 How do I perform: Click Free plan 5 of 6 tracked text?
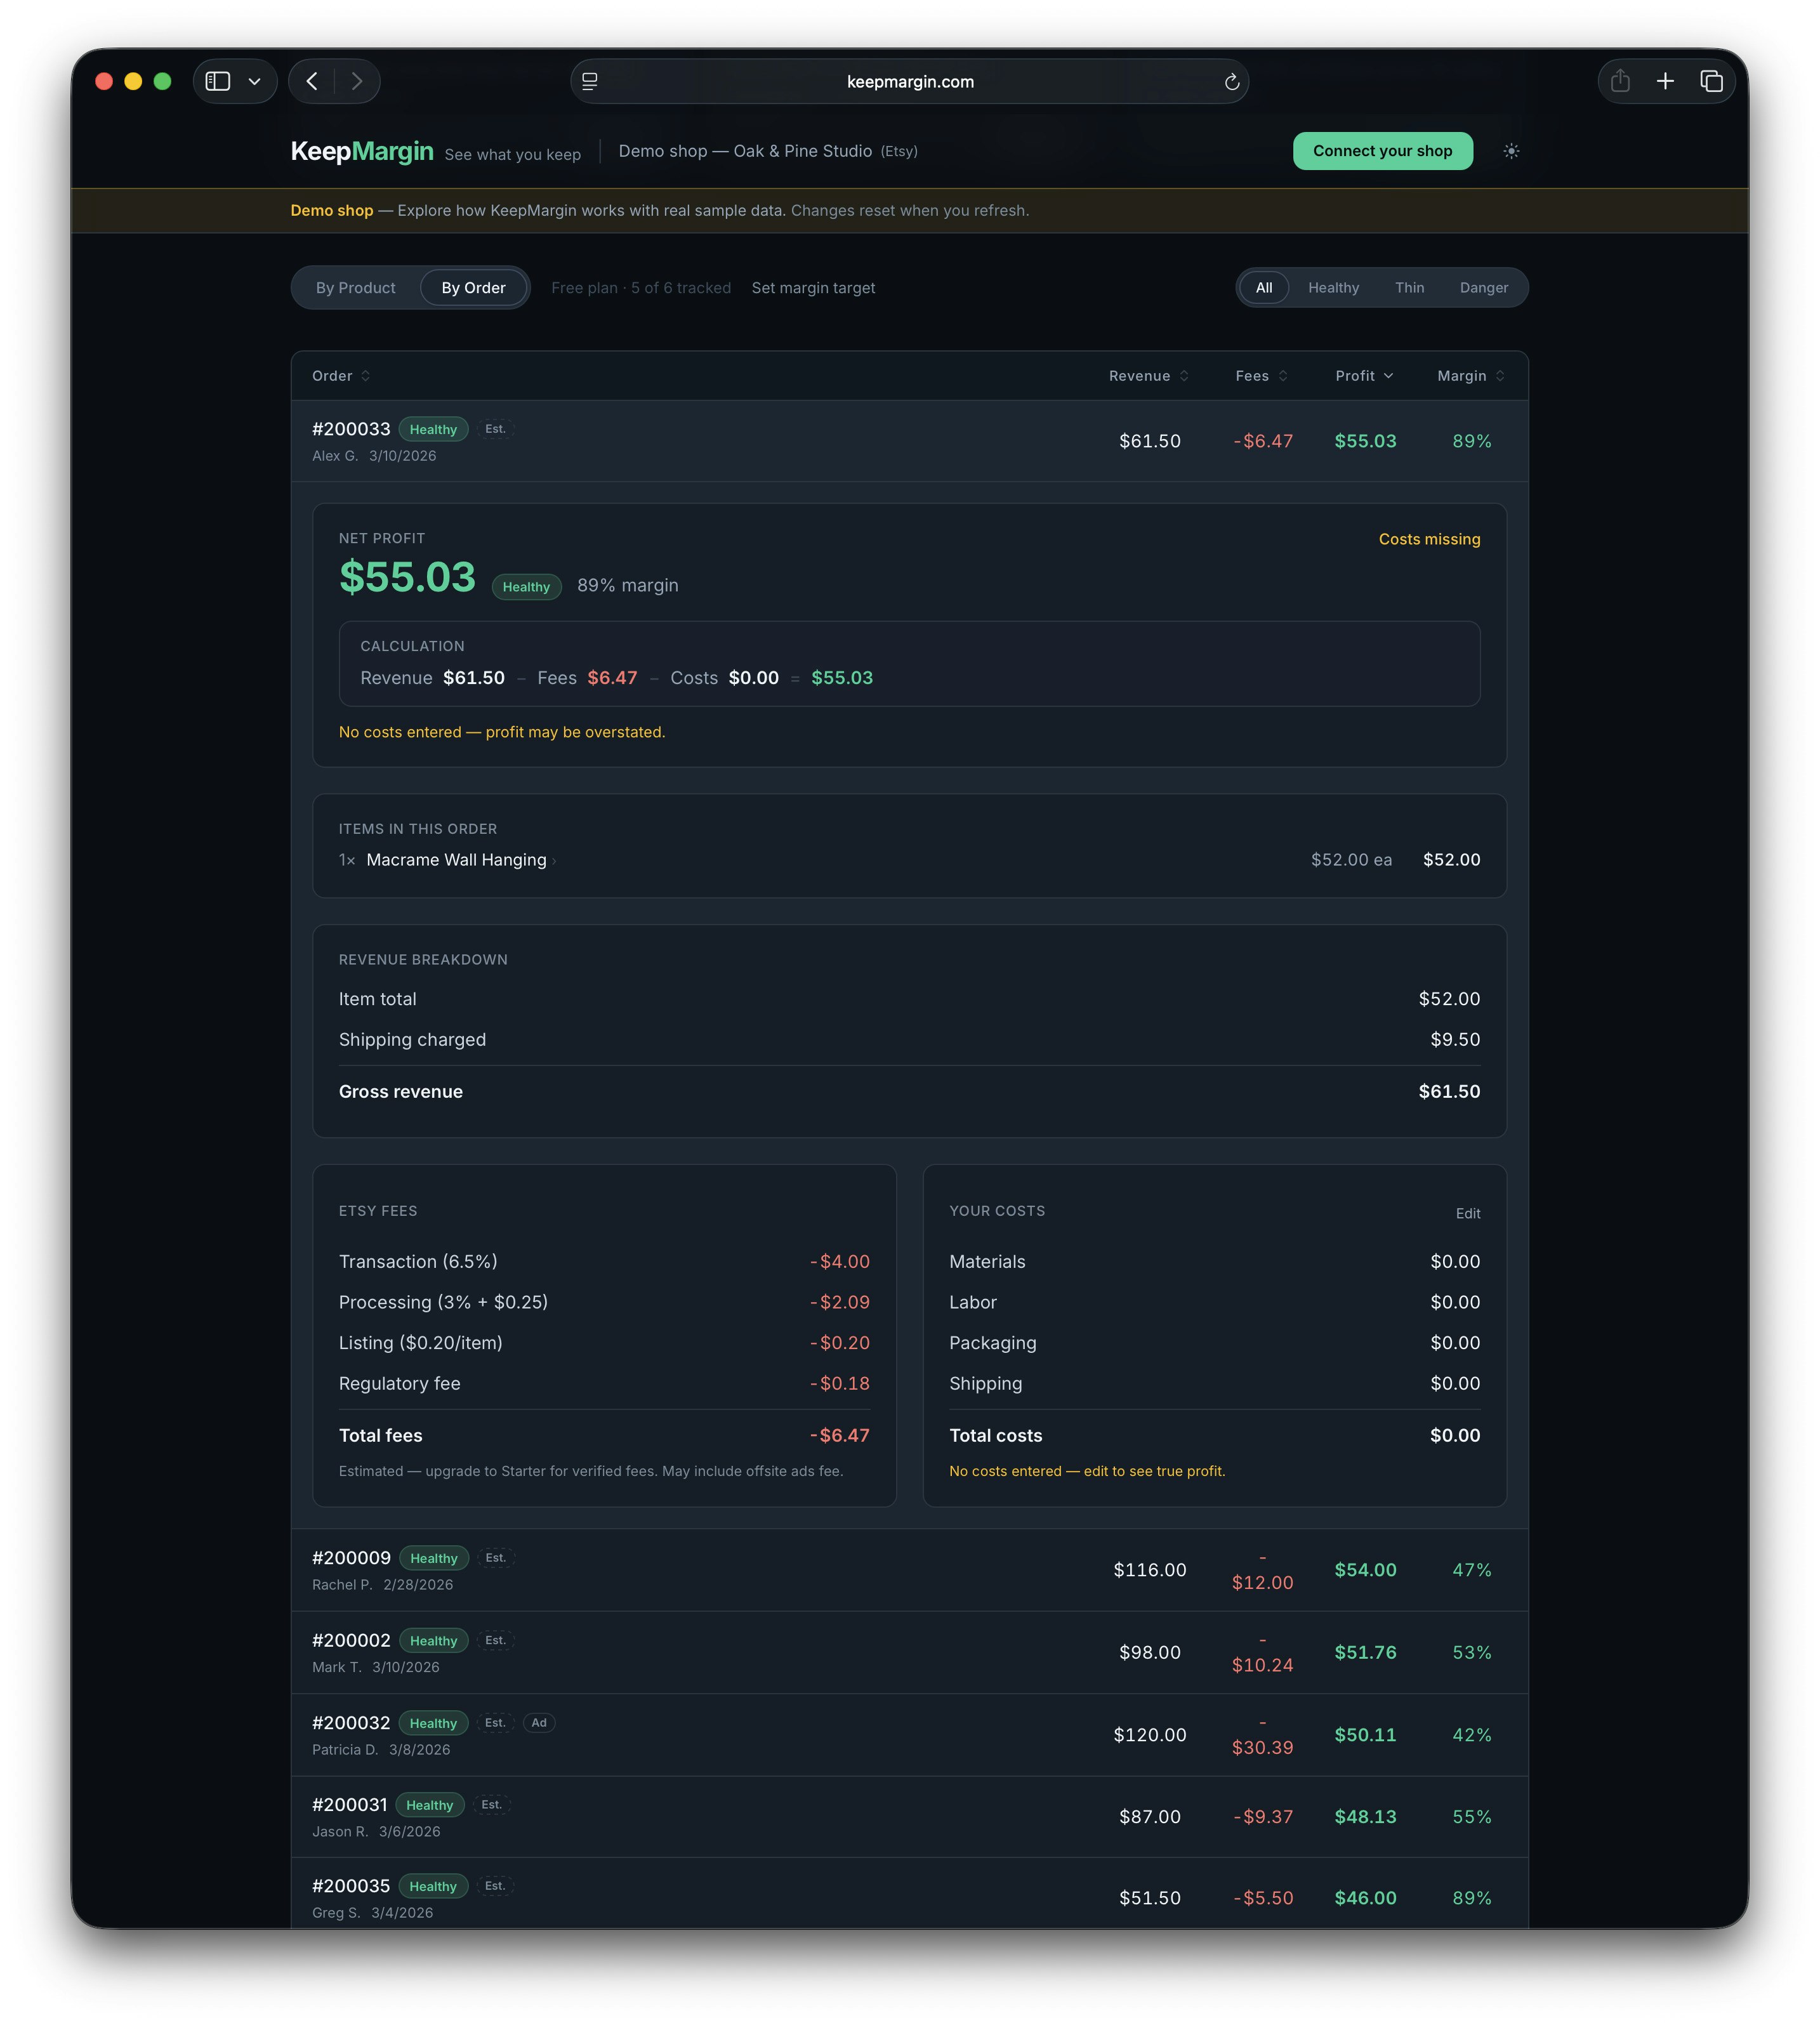640,288
